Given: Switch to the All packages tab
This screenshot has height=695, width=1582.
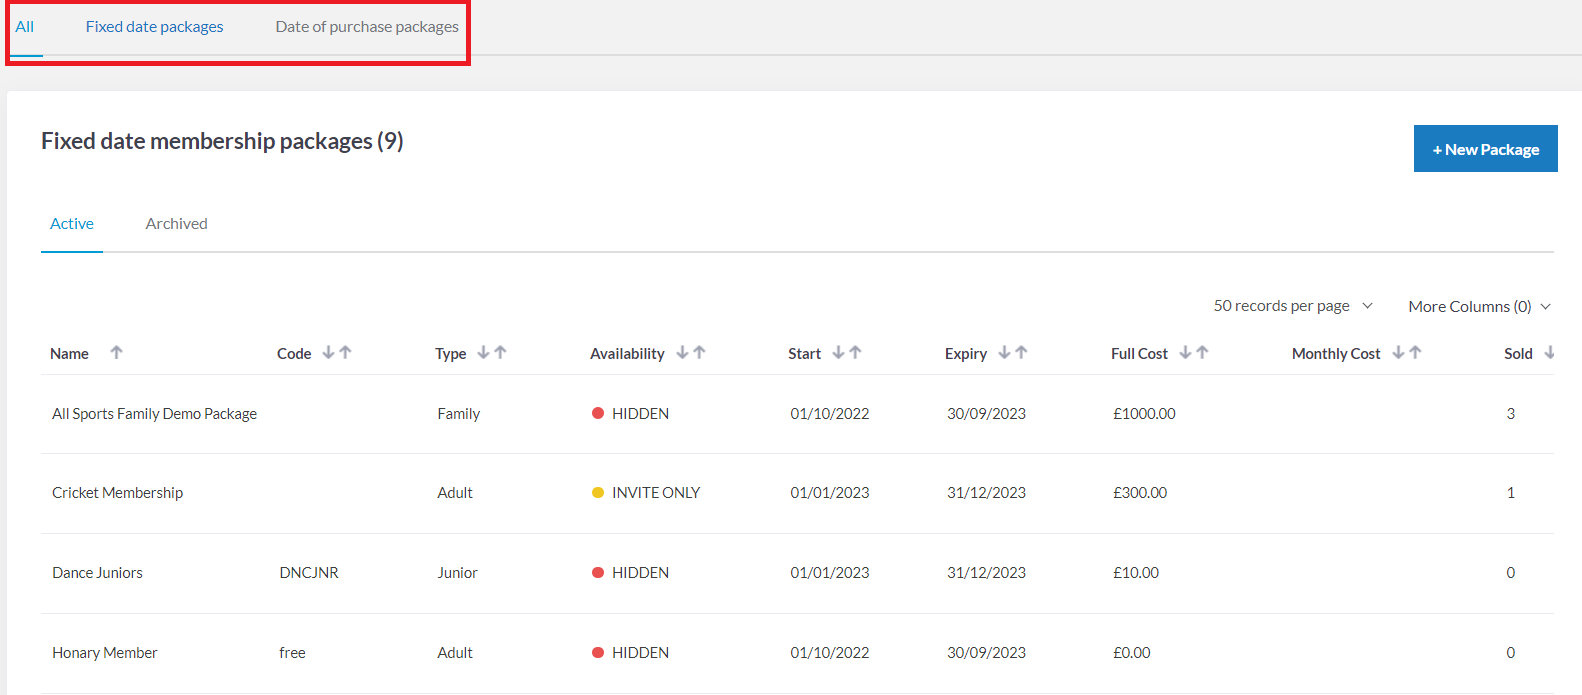Looking at the screenshot, I should click(x=25, y=27).
